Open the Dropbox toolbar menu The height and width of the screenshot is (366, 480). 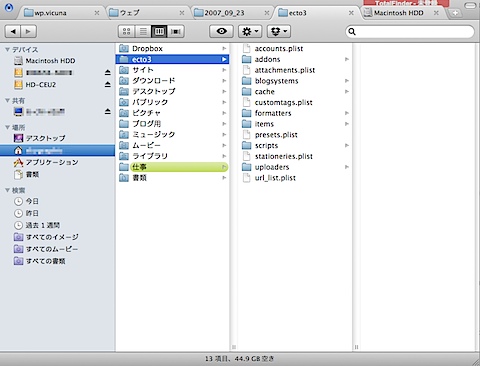[x=279, y=31]
